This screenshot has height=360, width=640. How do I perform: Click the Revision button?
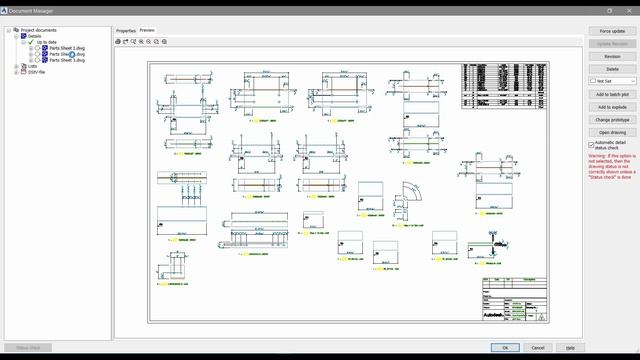tap(612, 56)
